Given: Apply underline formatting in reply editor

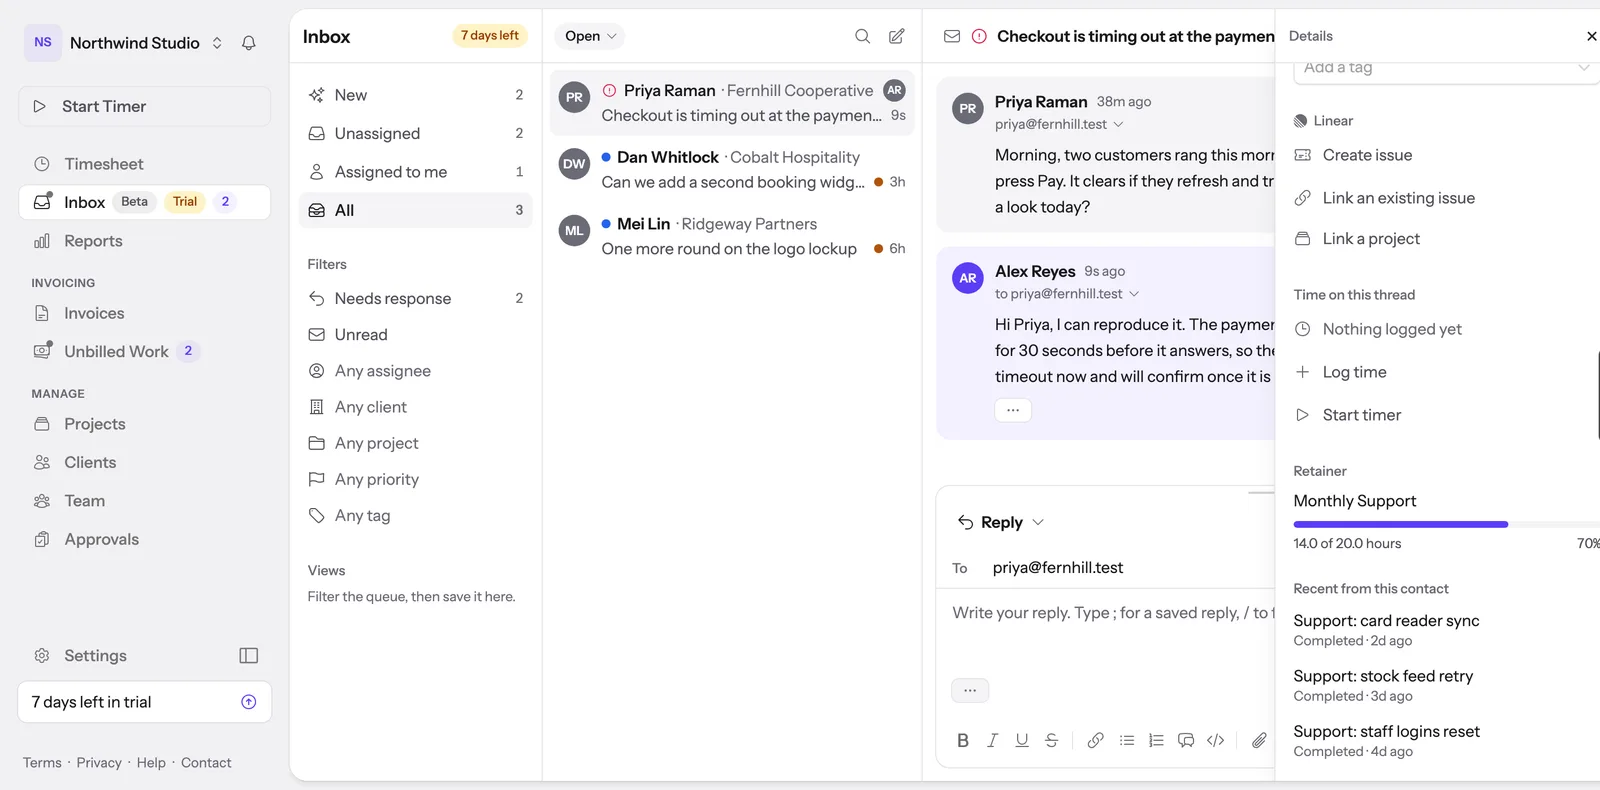Looking at the screenshot, I should click(1022, 740).
